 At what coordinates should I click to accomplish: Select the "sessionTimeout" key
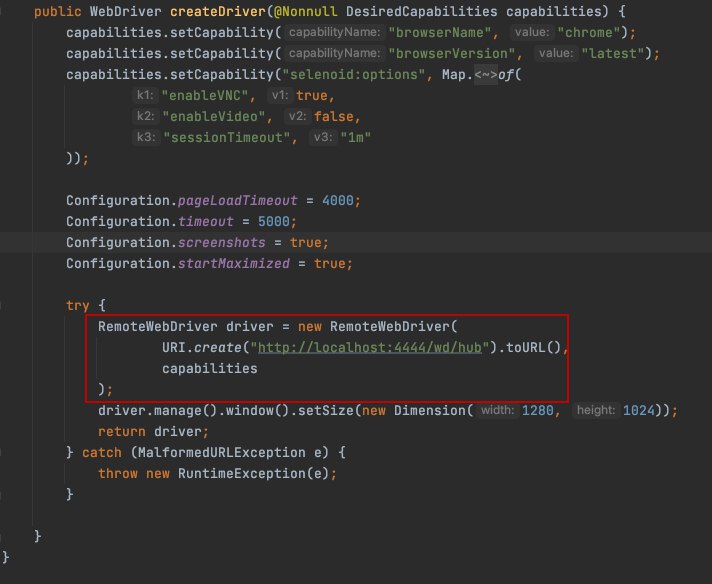(226, 138)
